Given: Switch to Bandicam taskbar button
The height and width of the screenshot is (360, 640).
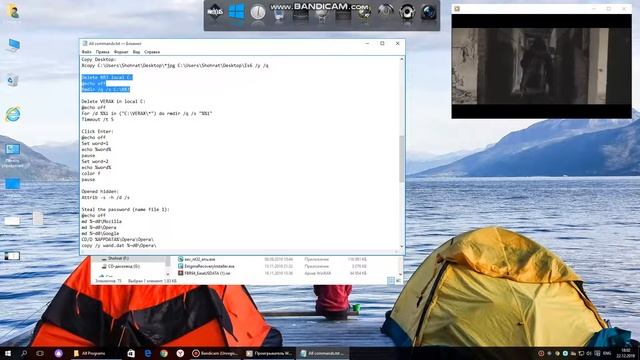Looking at the screenshot, I should pyautogui.click(x=215, y=353).
